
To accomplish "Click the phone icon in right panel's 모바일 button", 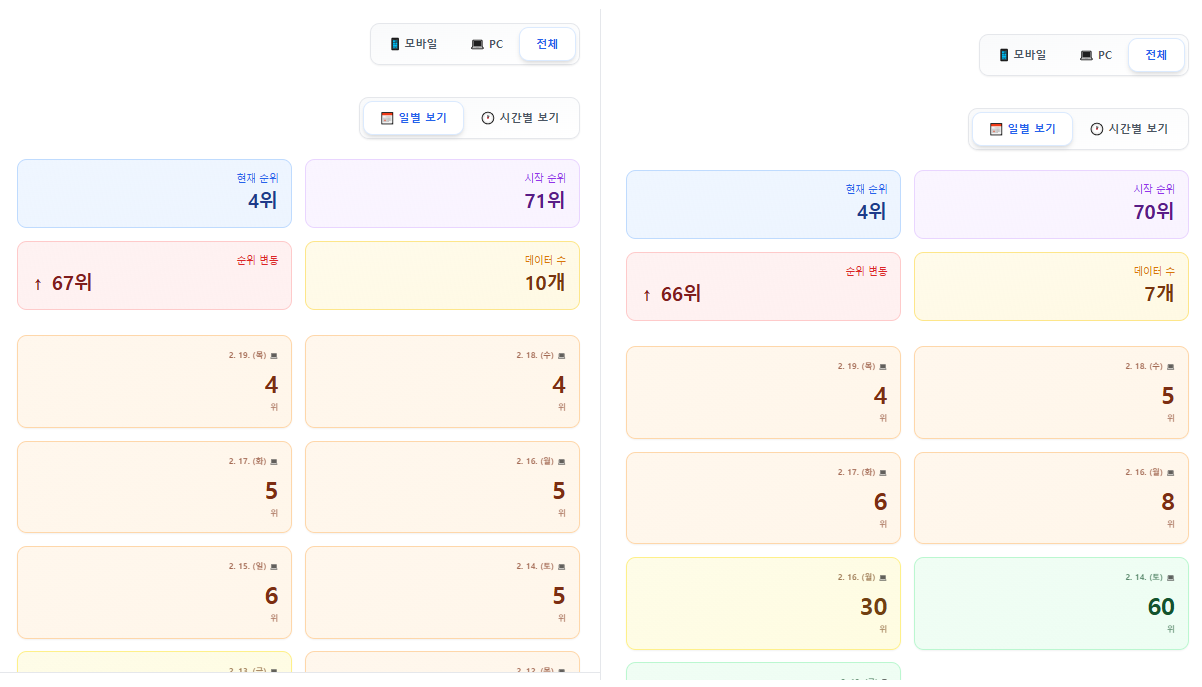I will coord(1004,55).
